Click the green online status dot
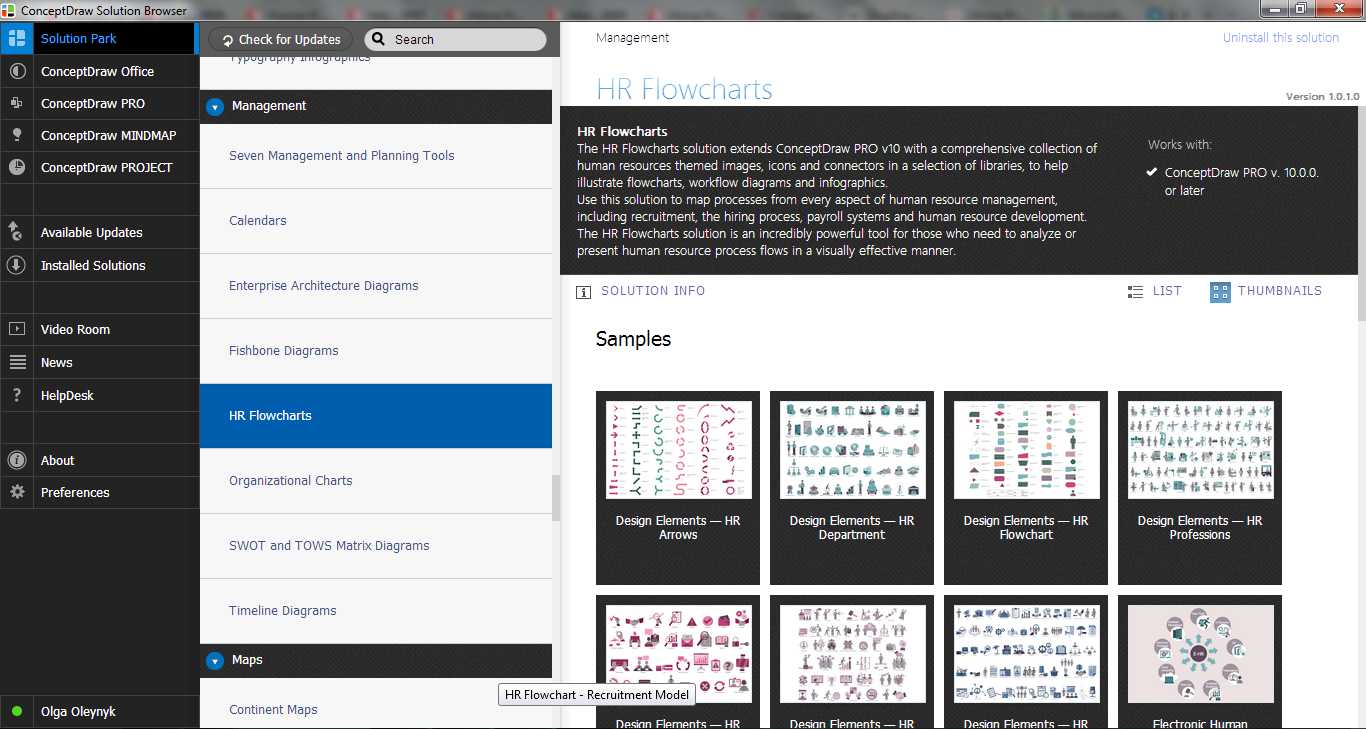The height and width of the screenshot is (729, 1366). coord(17,712)
